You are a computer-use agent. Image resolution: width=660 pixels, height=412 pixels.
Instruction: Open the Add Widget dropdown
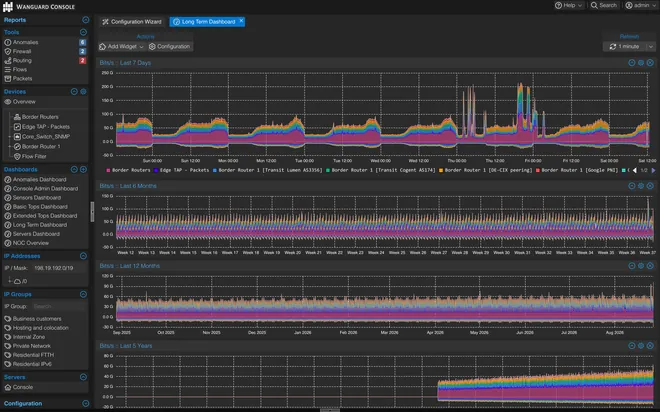pyautogui.click(x=122, y=47)
